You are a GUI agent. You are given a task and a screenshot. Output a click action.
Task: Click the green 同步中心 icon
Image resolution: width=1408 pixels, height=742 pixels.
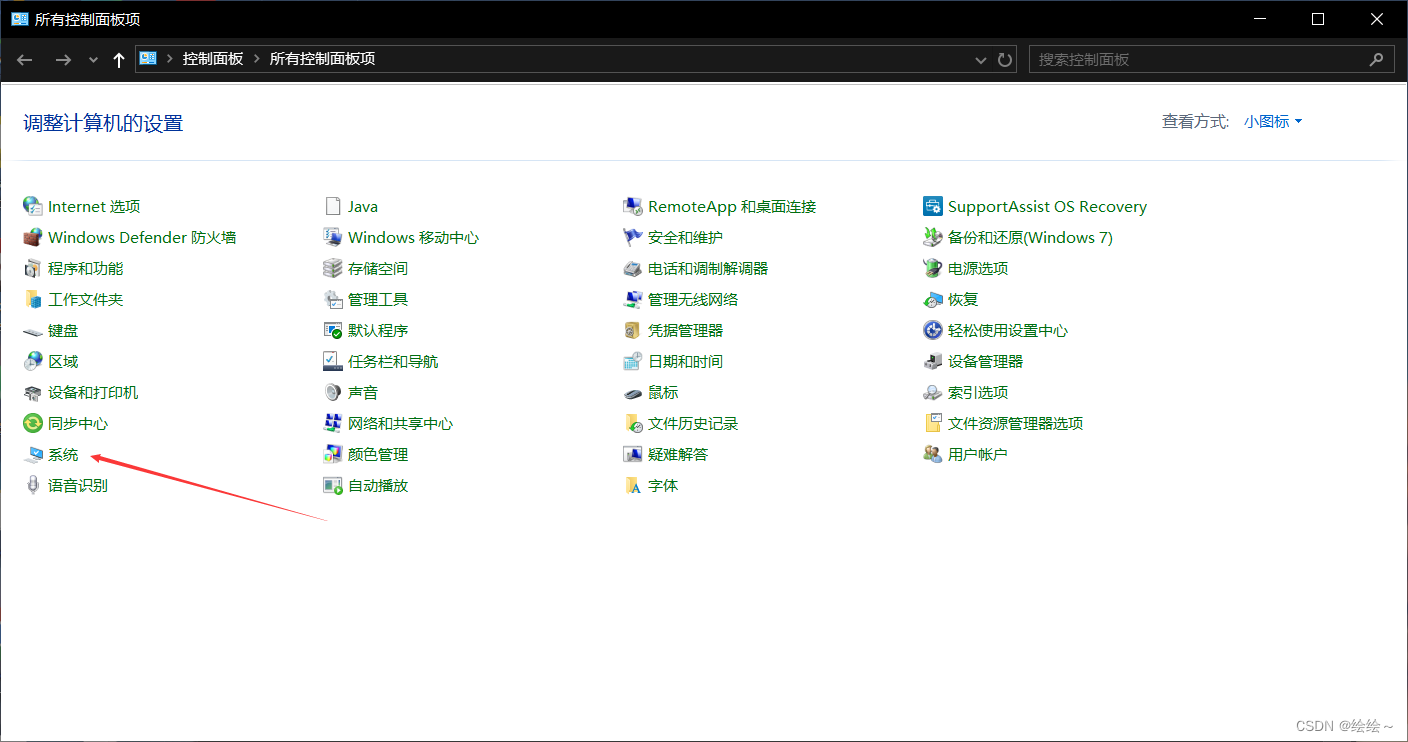coord(32,423)
